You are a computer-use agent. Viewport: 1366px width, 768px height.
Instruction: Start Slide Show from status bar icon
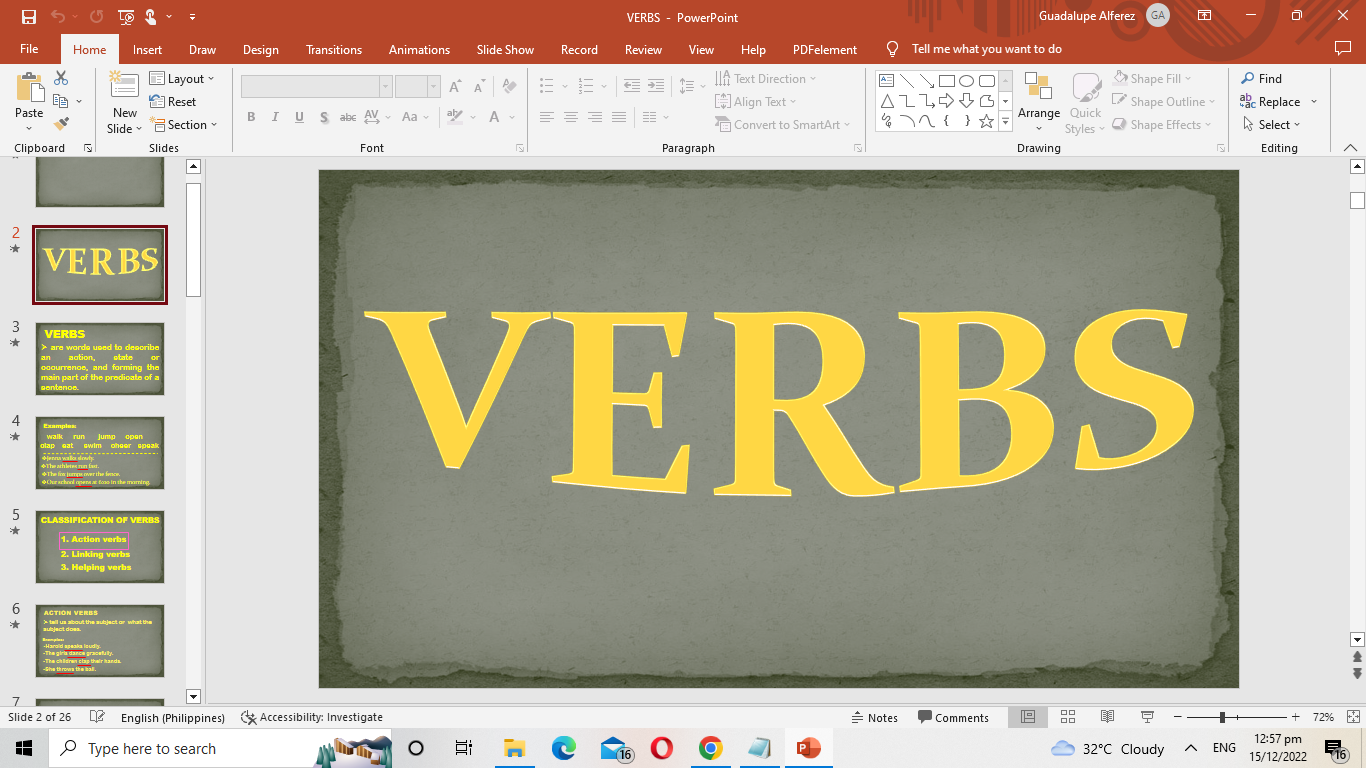(x=1147, y=717)
